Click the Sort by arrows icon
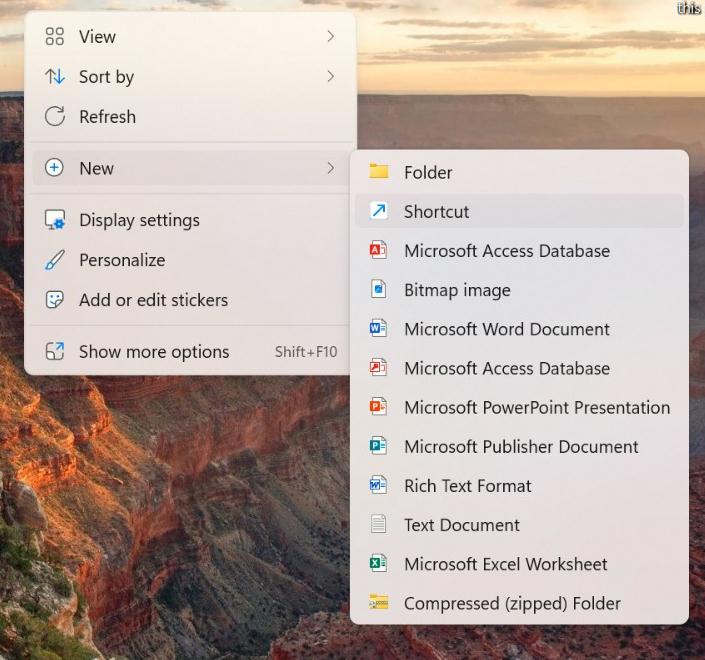The image size is (705, 660). [x=55, y=77]
